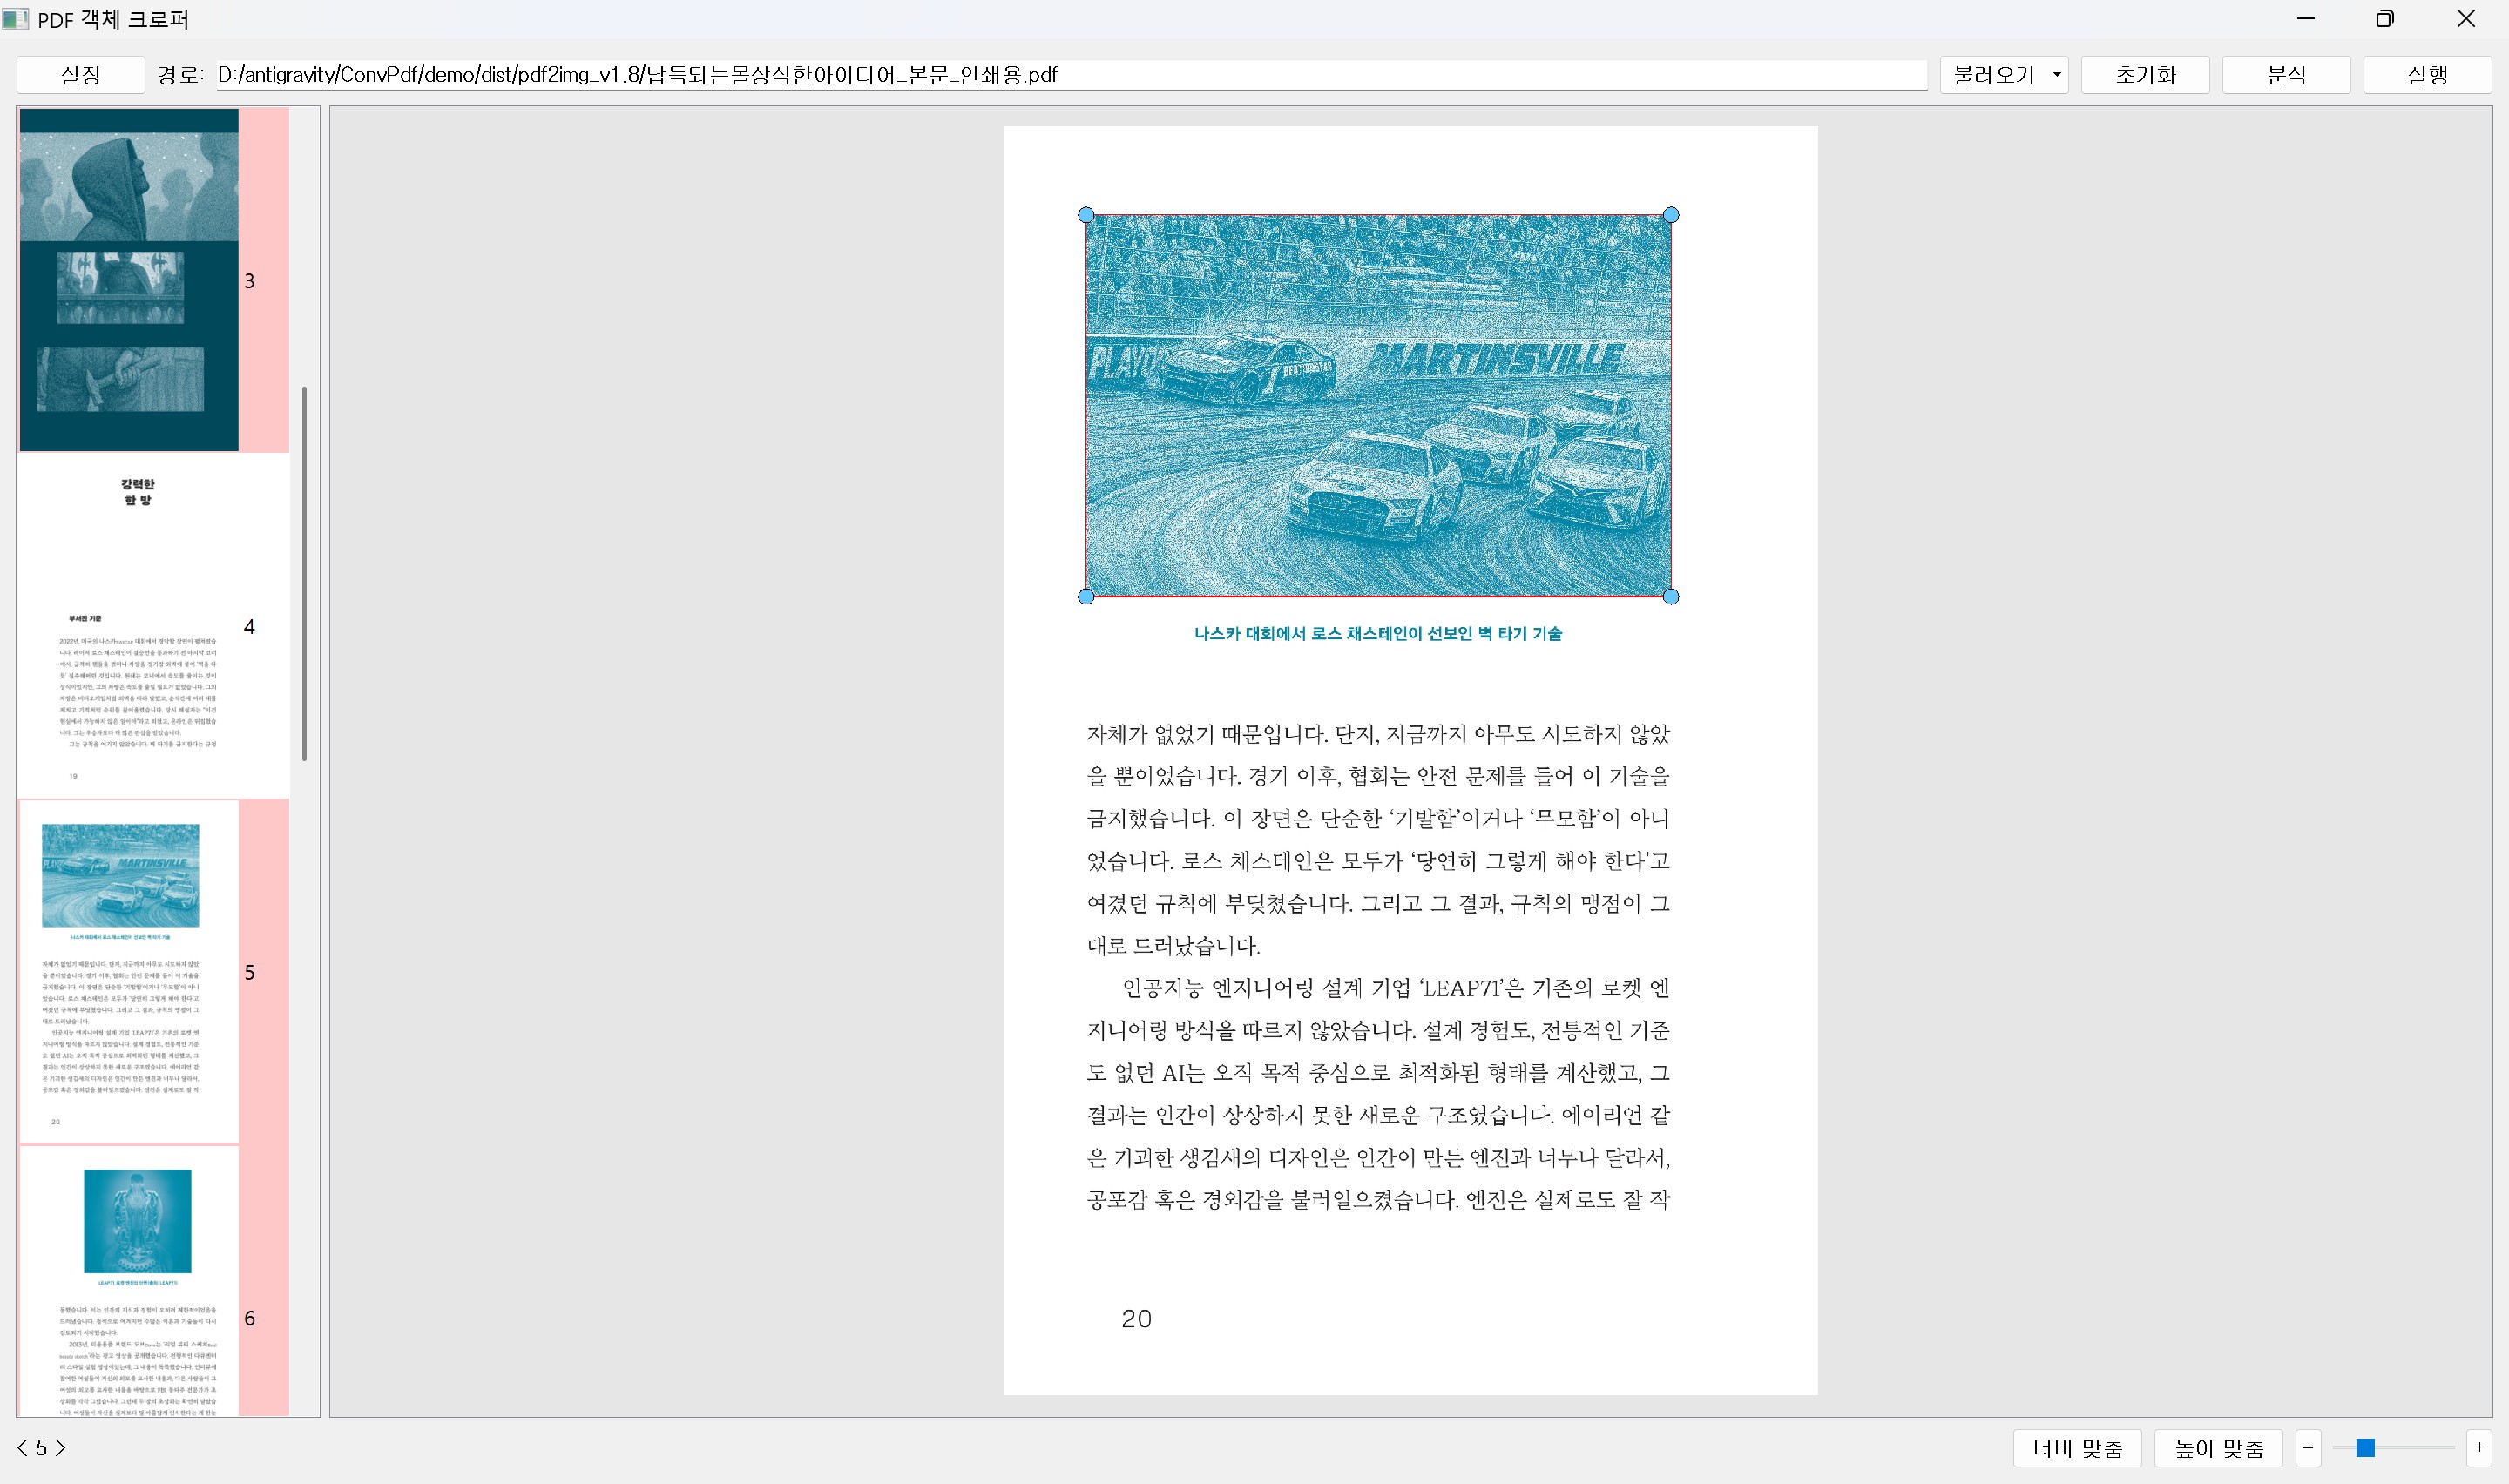Expand the 불러오기 dropdown arrow
The height and width of the screenshot is (1484, 2509).
(2057, 75)
